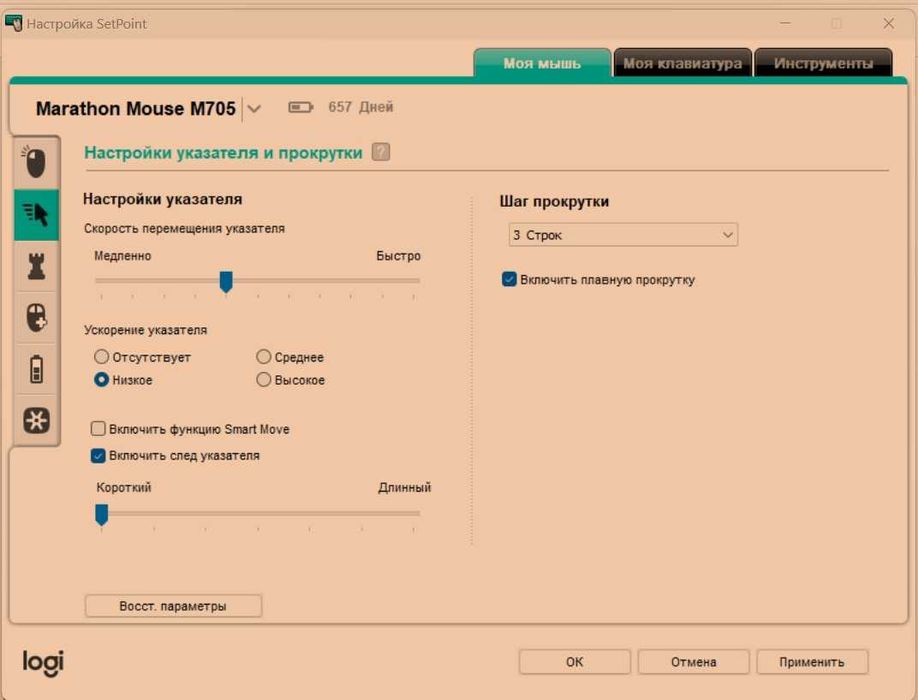Click the Медленно speed label

pyautogui.click(x=123, y=256)
